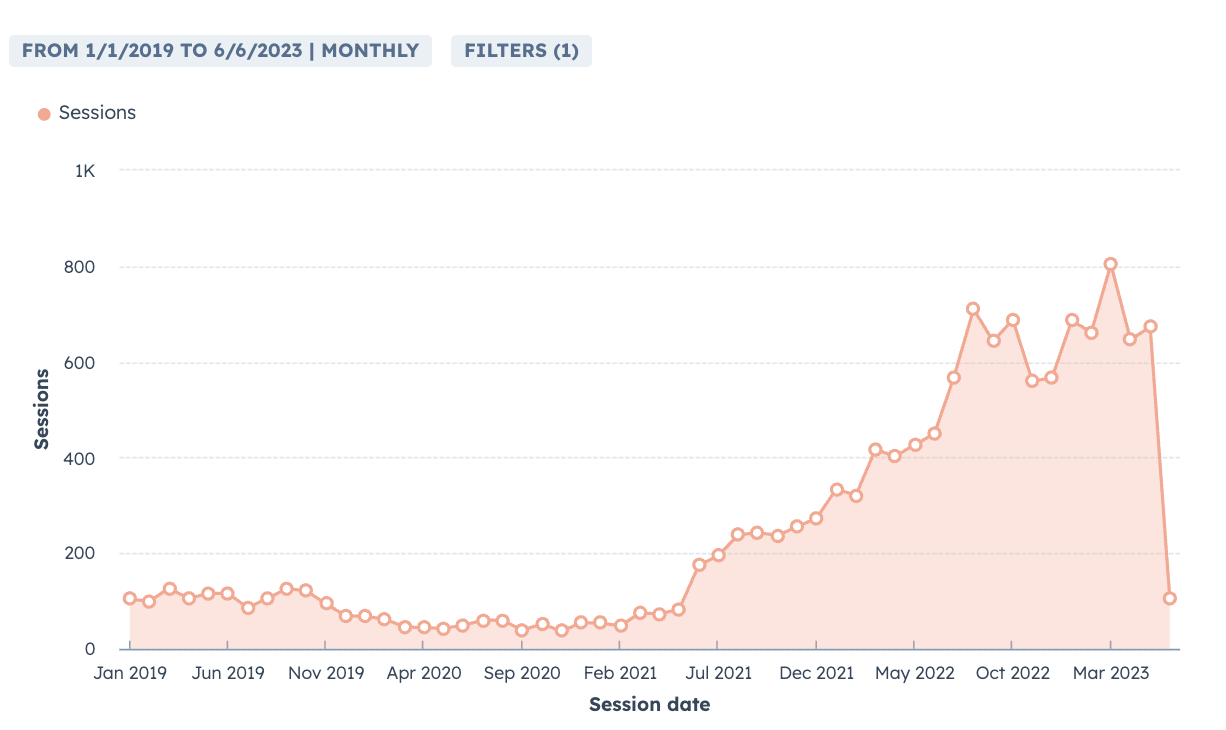Viewport: 1226px width, 730px height.
Task: Click the 'Session date' x-axis title
Action: (649, 705)
